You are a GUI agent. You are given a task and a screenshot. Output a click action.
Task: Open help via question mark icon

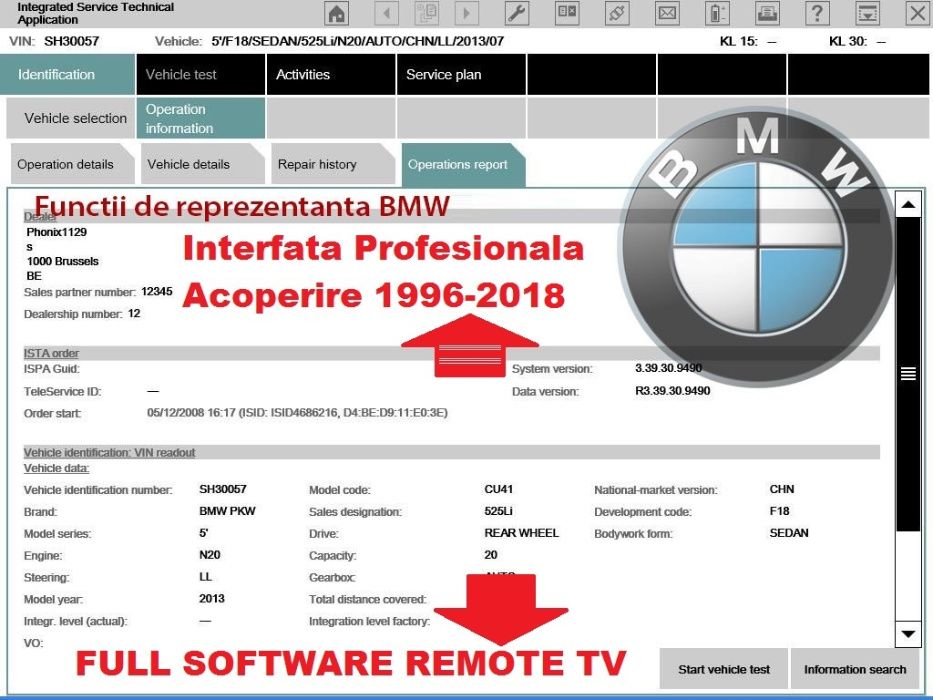point(818,13)
